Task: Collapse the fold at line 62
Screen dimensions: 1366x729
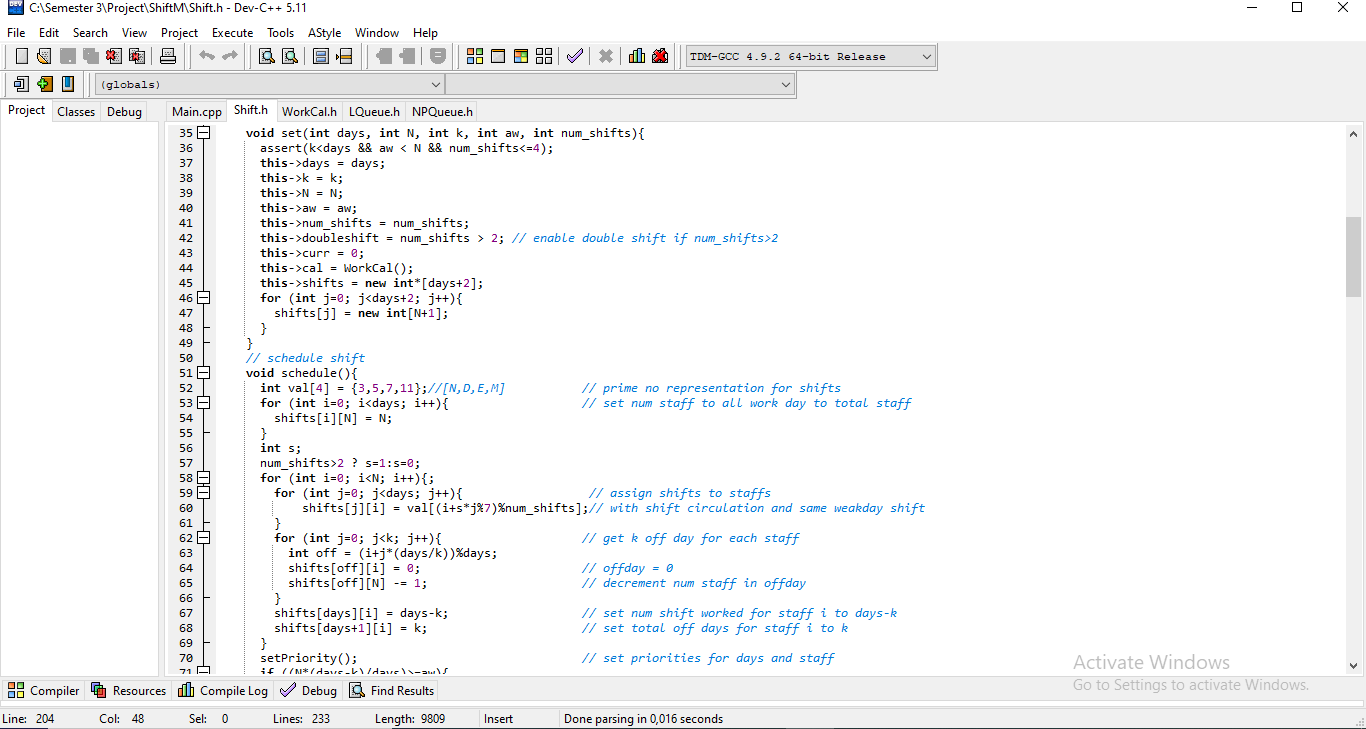Action: (x=204, y=538)
